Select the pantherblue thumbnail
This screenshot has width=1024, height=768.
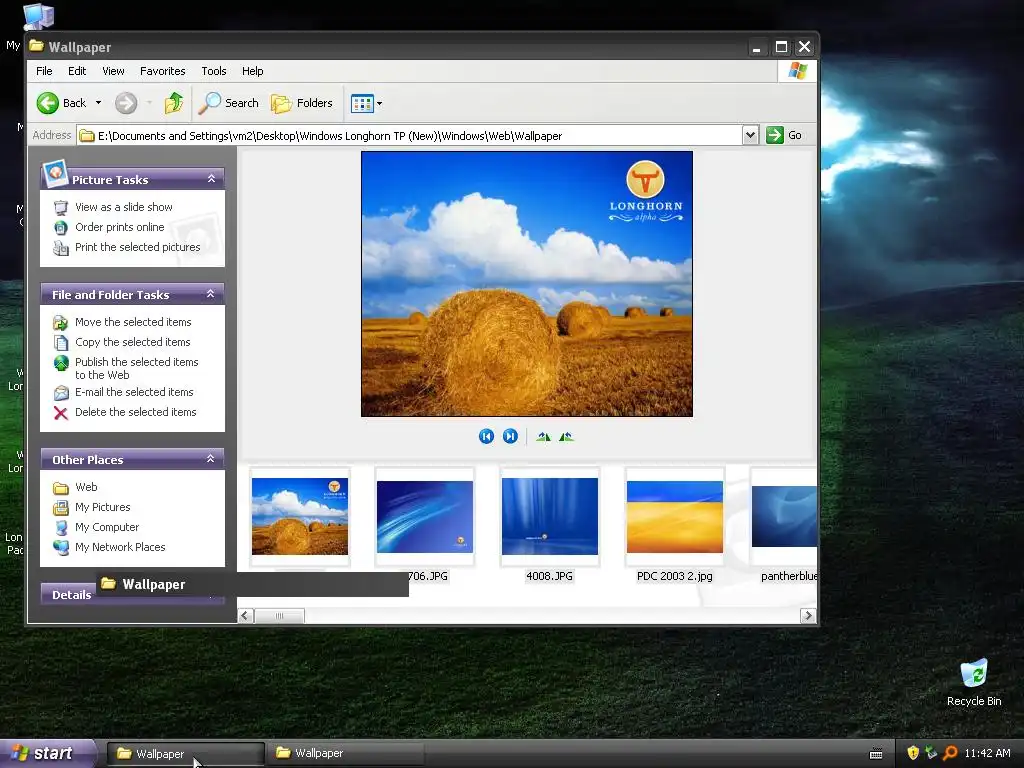click(784, 516)
